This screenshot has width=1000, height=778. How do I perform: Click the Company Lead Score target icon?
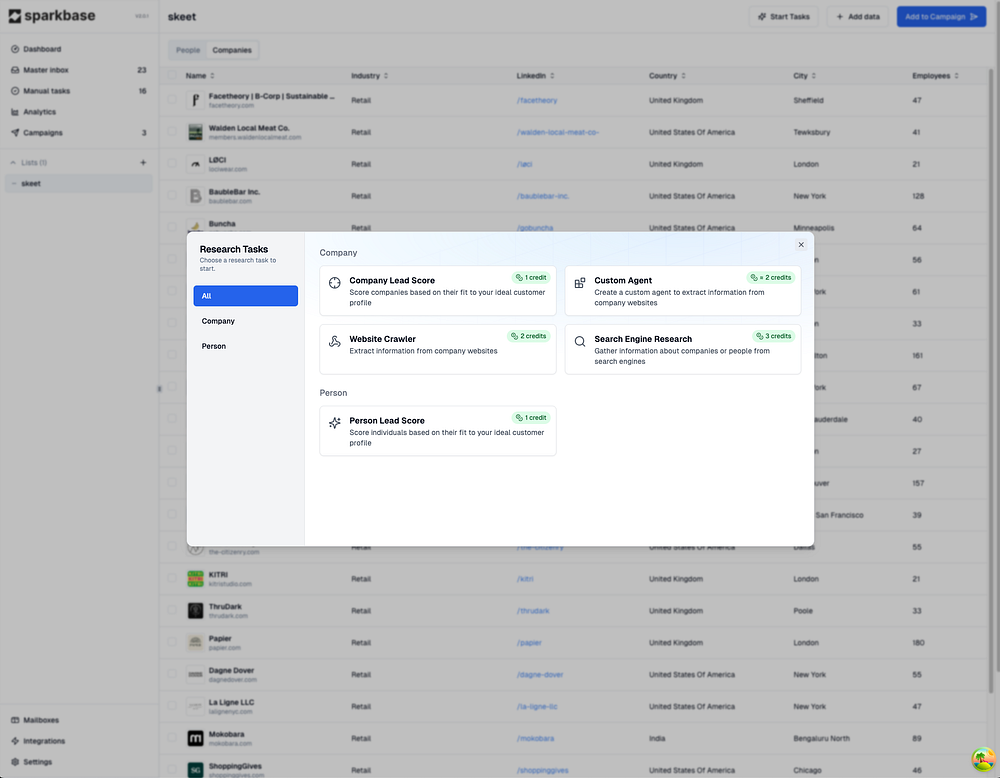334,283
